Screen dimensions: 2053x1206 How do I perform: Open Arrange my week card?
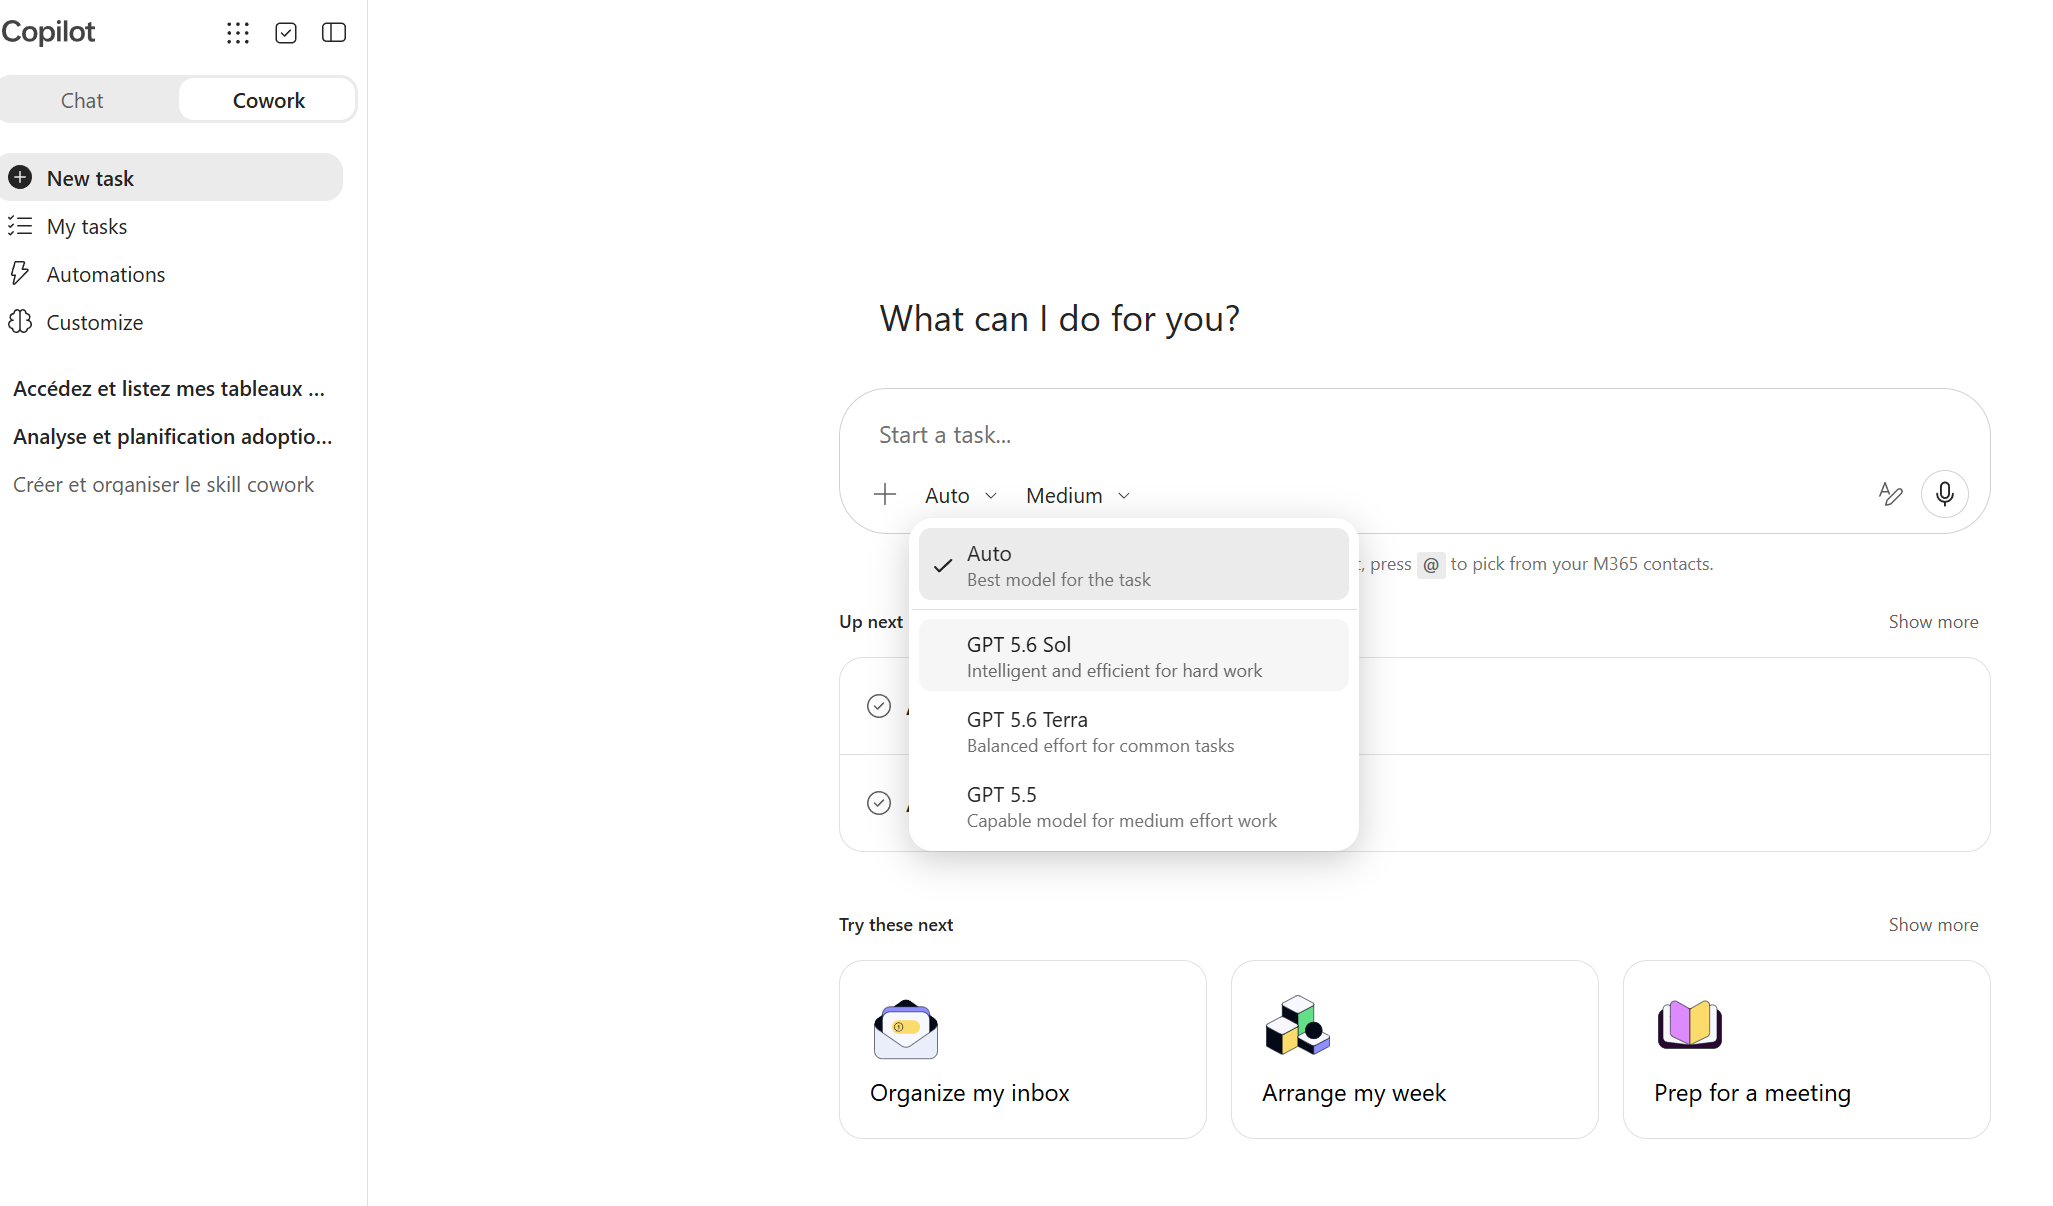(x=1415, y=1049)
